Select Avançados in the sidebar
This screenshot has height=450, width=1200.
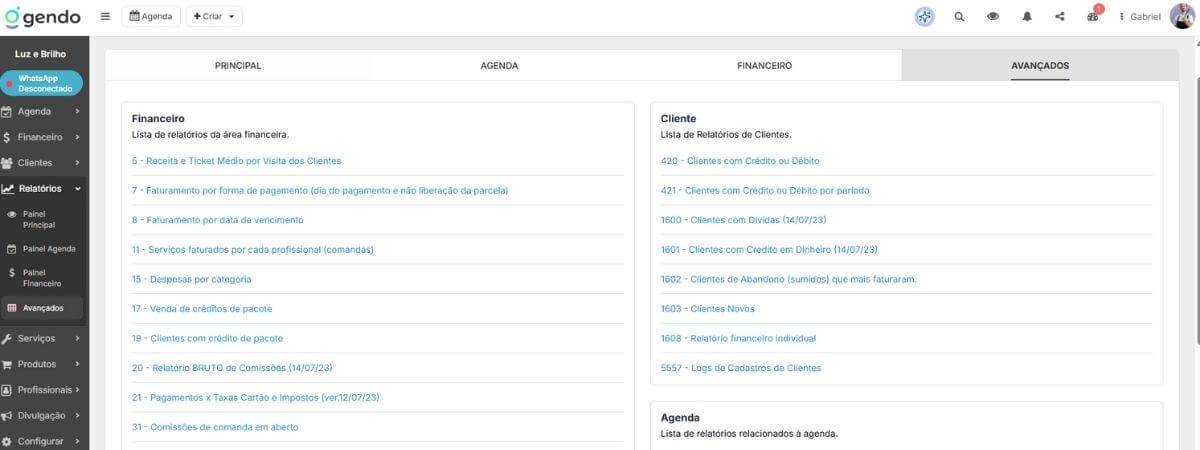pyautogui.click(x=41, y=308)
